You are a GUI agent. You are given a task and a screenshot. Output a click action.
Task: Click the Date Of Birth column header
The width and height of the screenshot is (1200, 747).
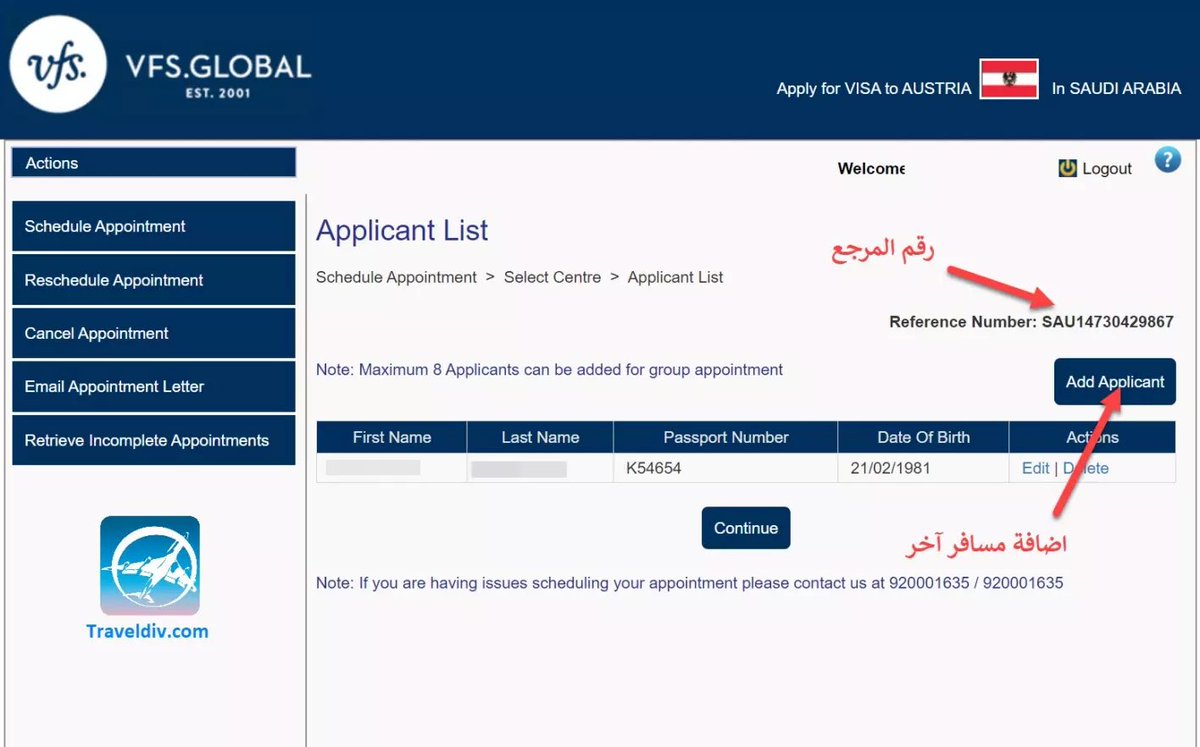[923, 437]
